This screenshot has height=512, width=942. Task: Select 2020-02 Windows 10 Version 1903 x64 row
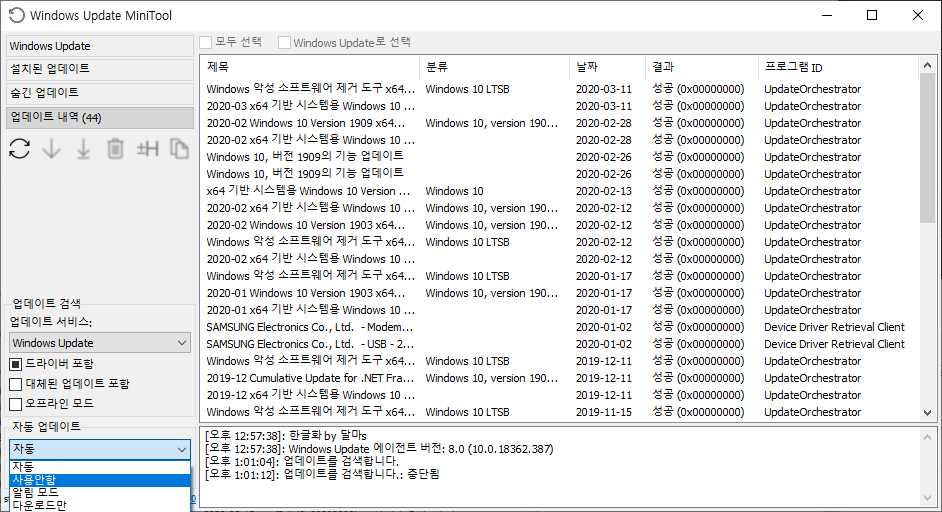coord(559,225)
